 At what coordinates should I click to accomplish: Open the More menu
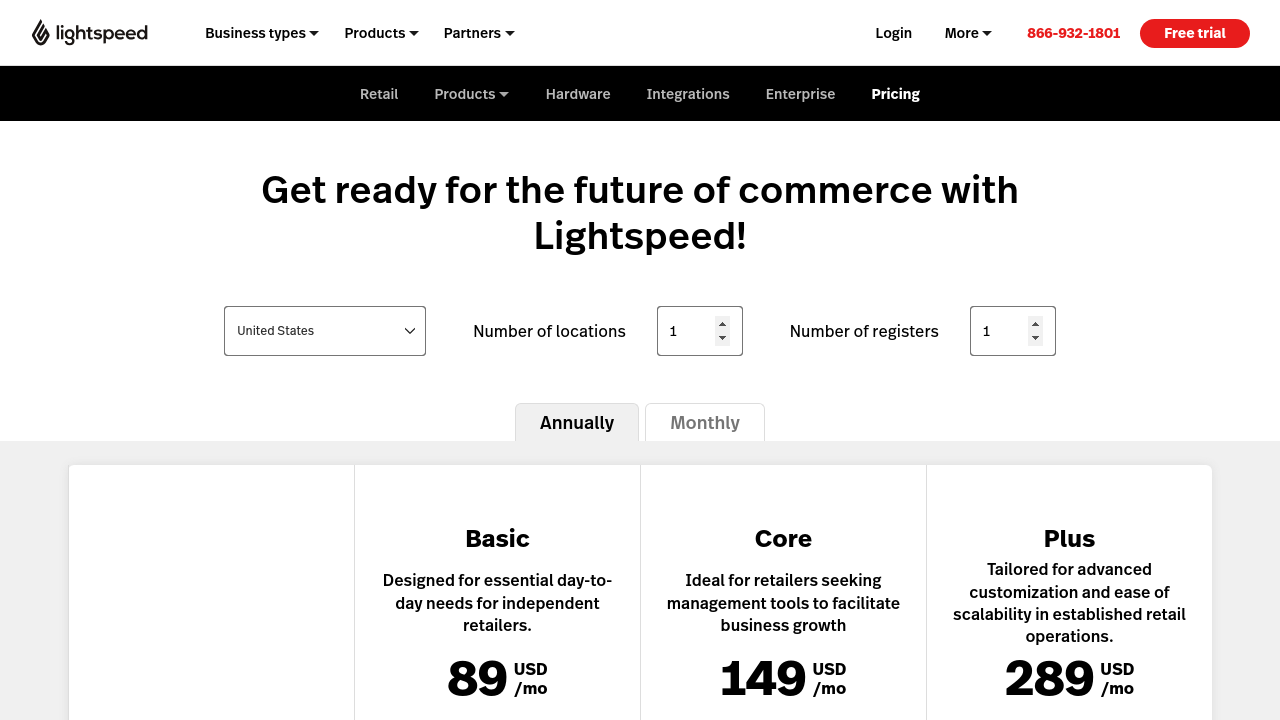point(968,33)
